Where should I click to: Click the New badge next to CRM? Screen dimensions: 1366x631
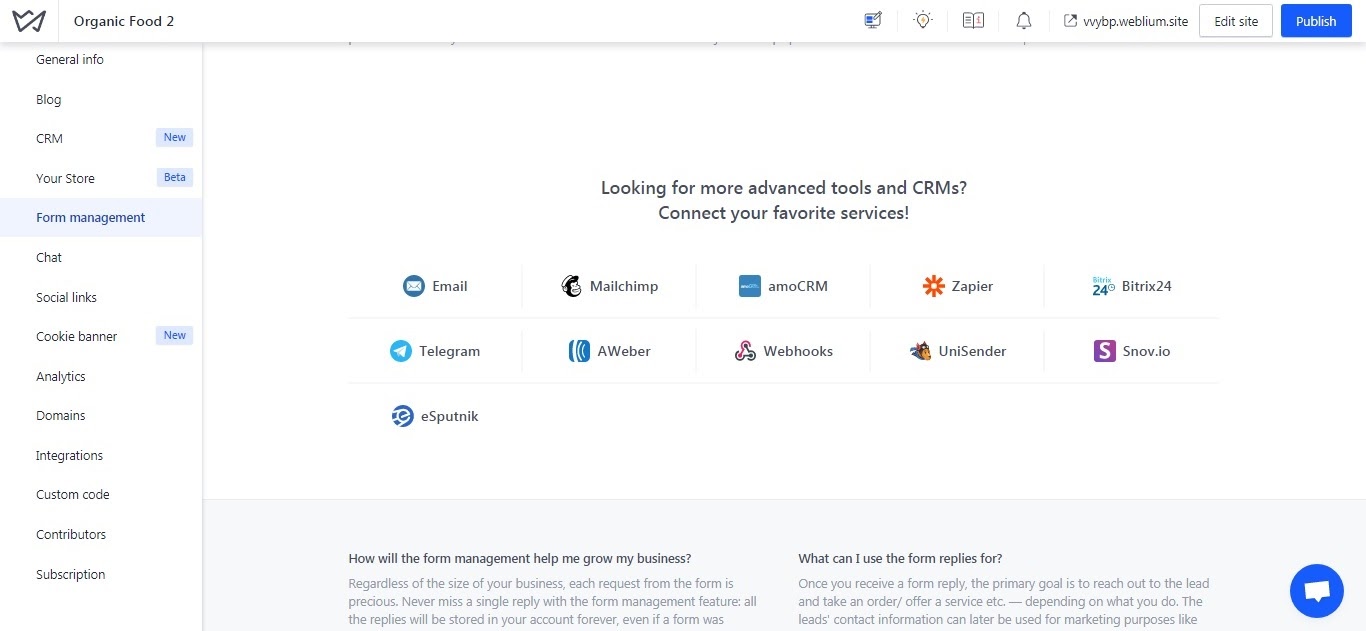click(x=175, y=138)
